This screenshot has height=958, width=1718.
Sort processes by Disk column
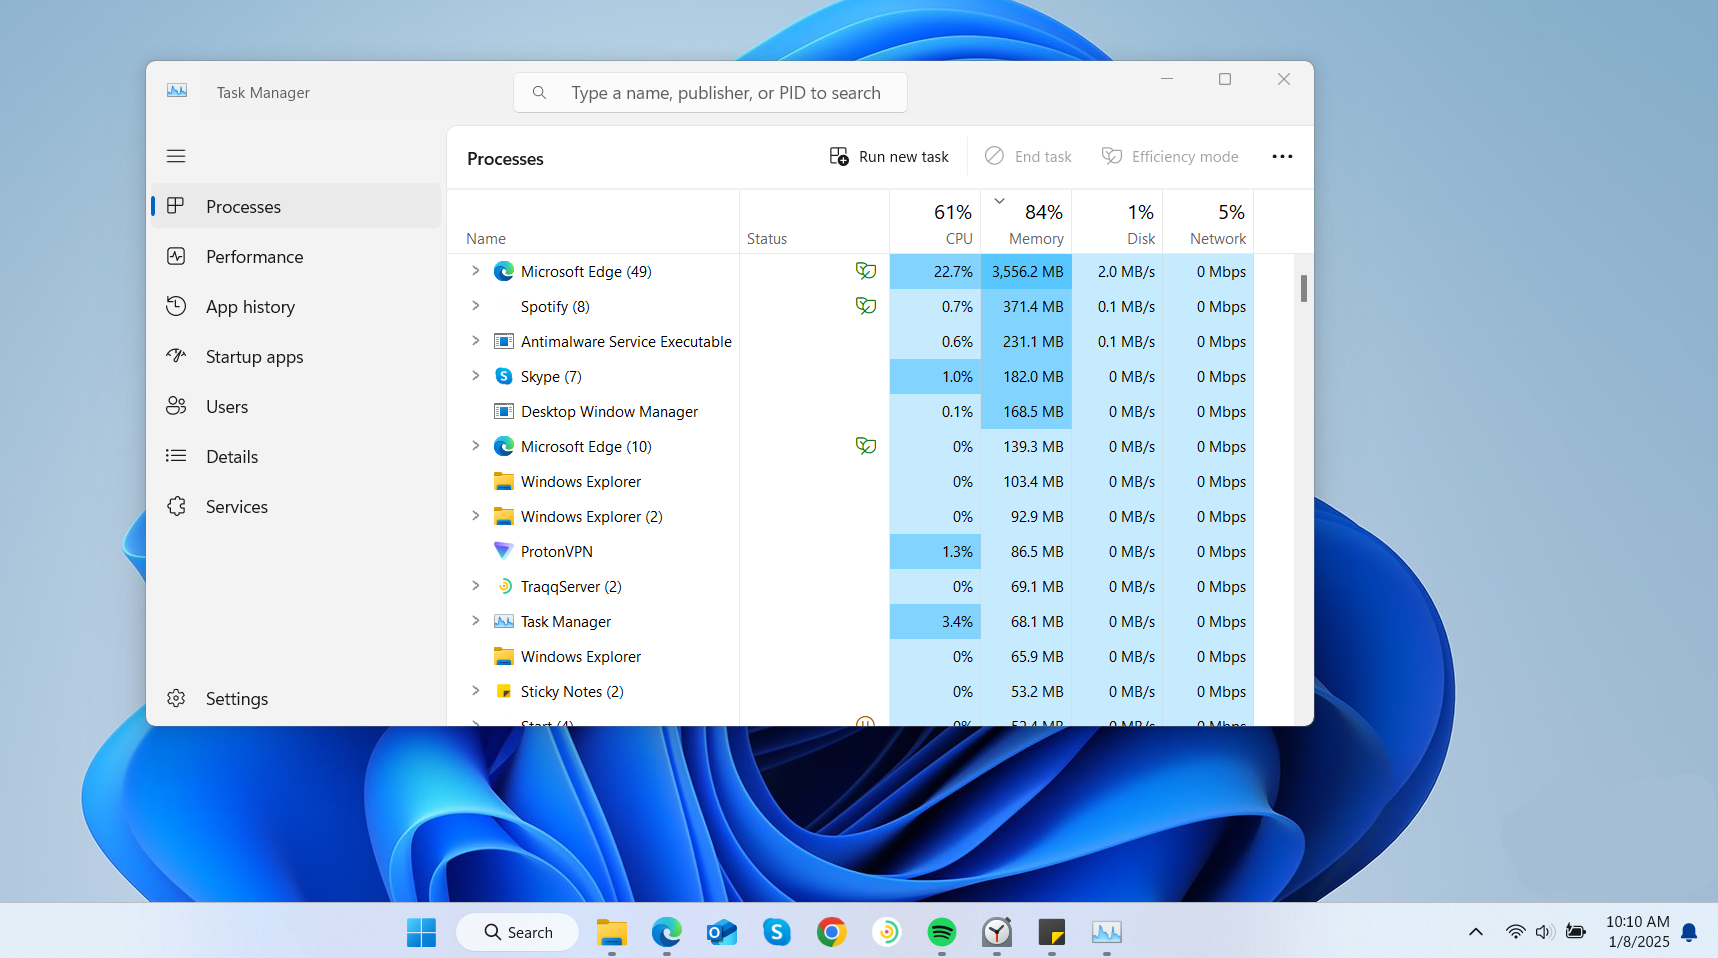tap(1117, 222)
